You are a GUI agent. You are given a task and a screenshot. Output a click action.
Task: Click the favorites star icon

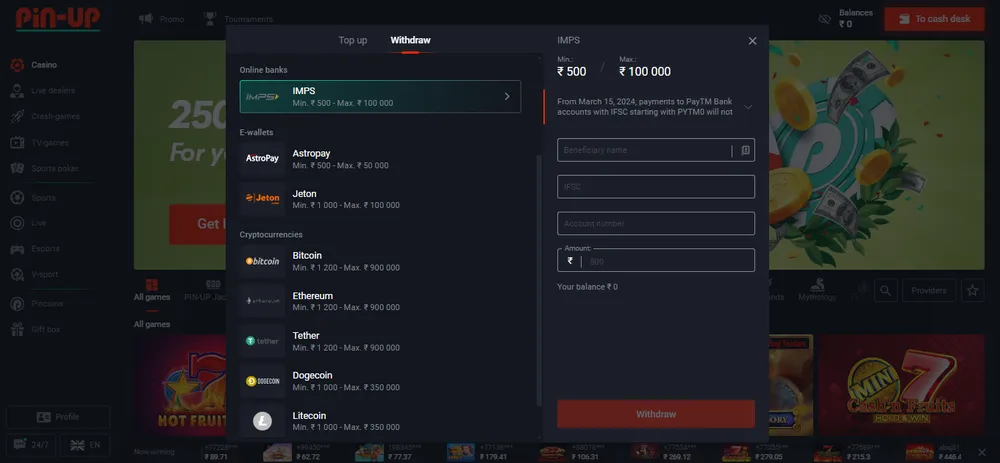pos(972,291)
